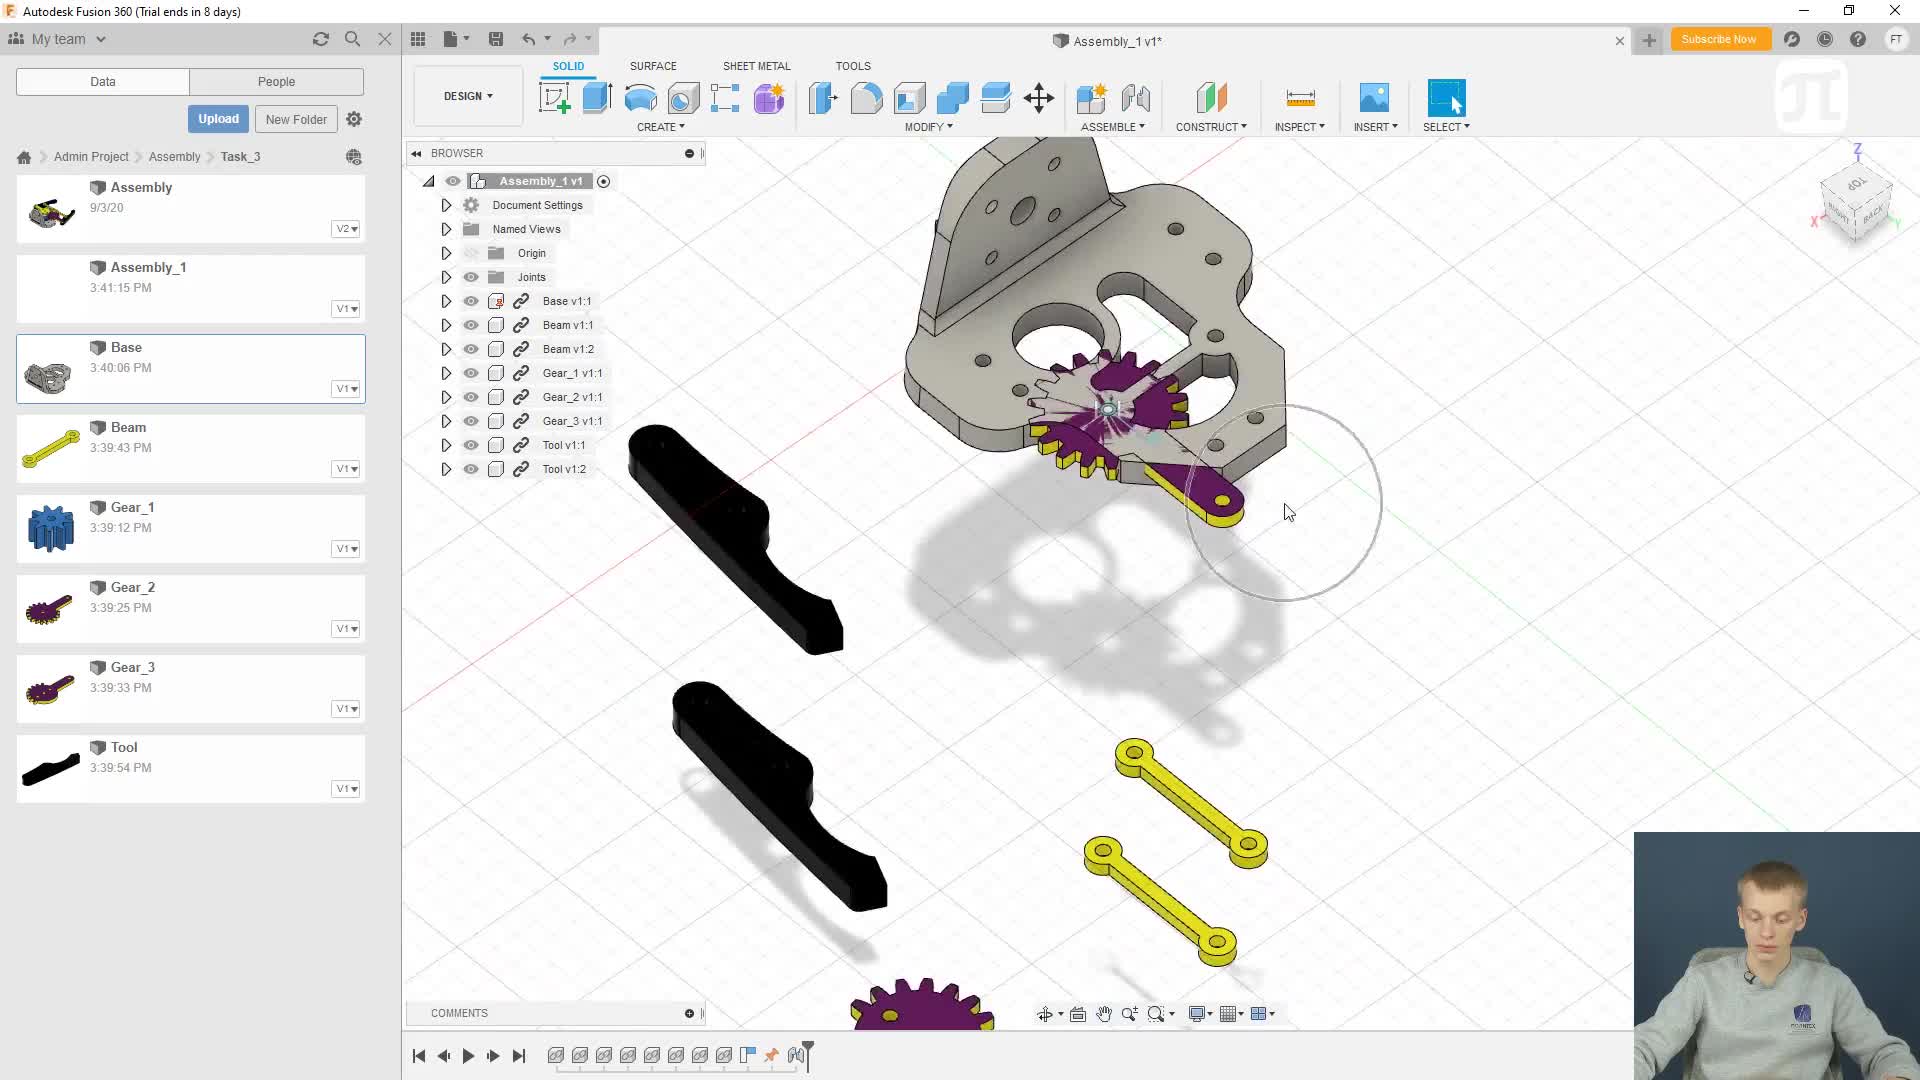Save the document with the save icon

495,39
